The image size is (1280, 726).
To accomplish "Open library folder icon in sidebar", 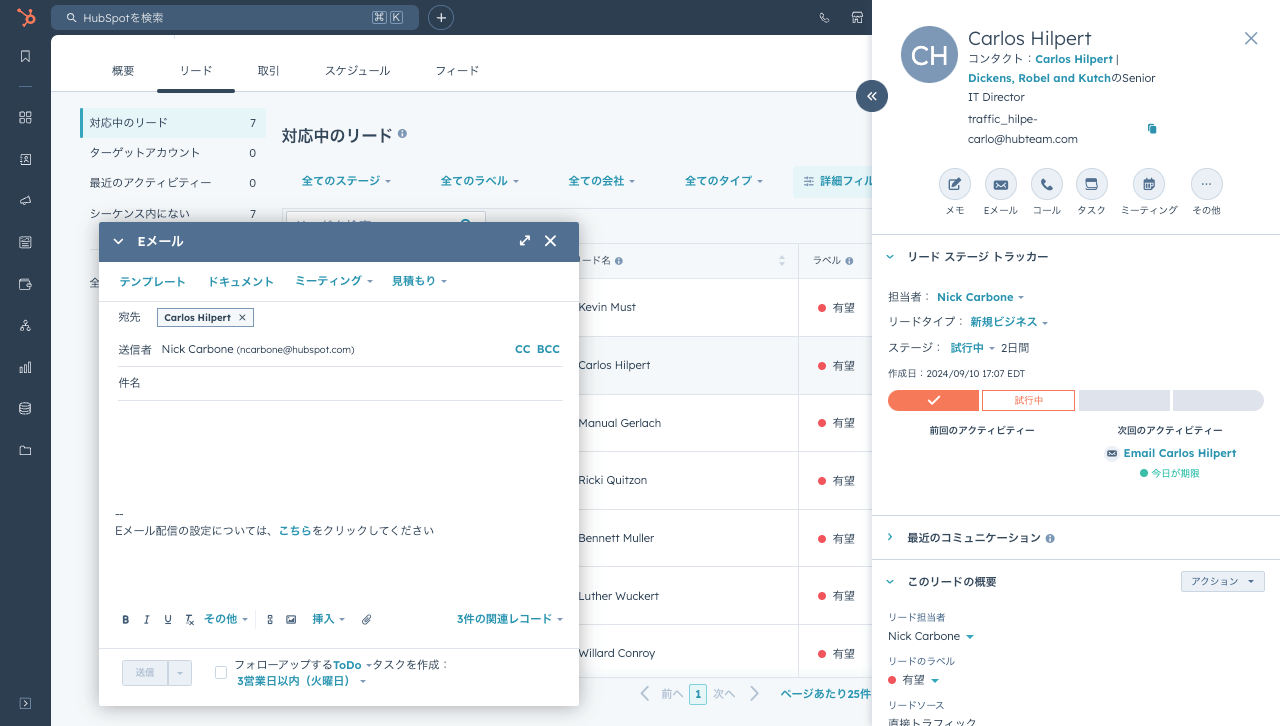I will pyautogui.click(x=26, y=450).
